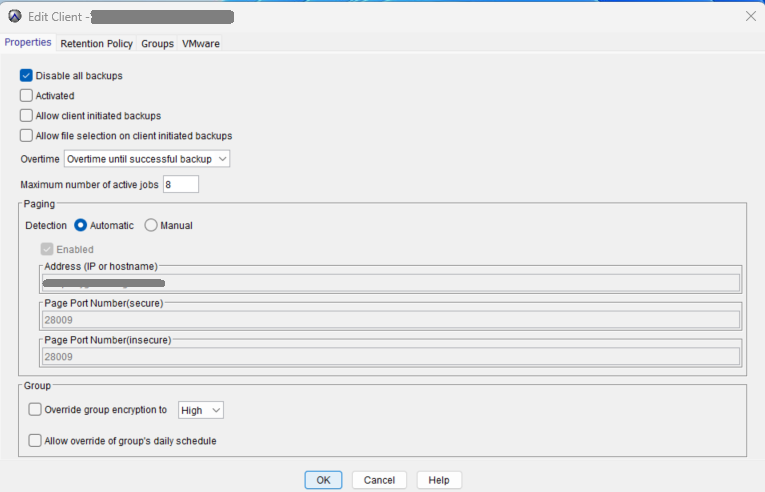
Task: Select Automatic detection radio button
Action: pyautogui.click(x=81, y=225)
